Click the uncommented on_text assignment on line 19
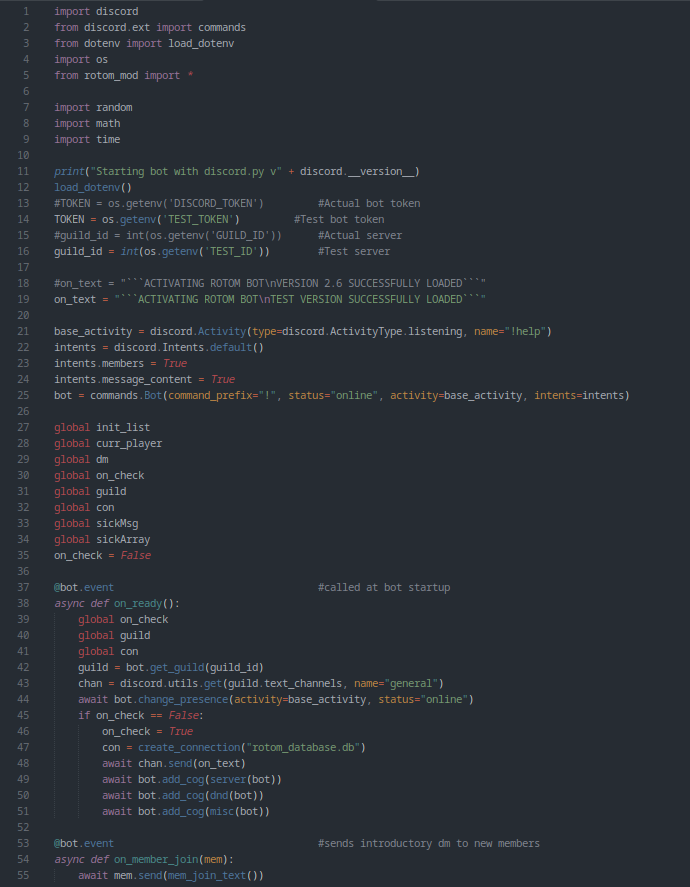This screenshot has height=887, width=690. pyautogui.click(x=270, y=299)
